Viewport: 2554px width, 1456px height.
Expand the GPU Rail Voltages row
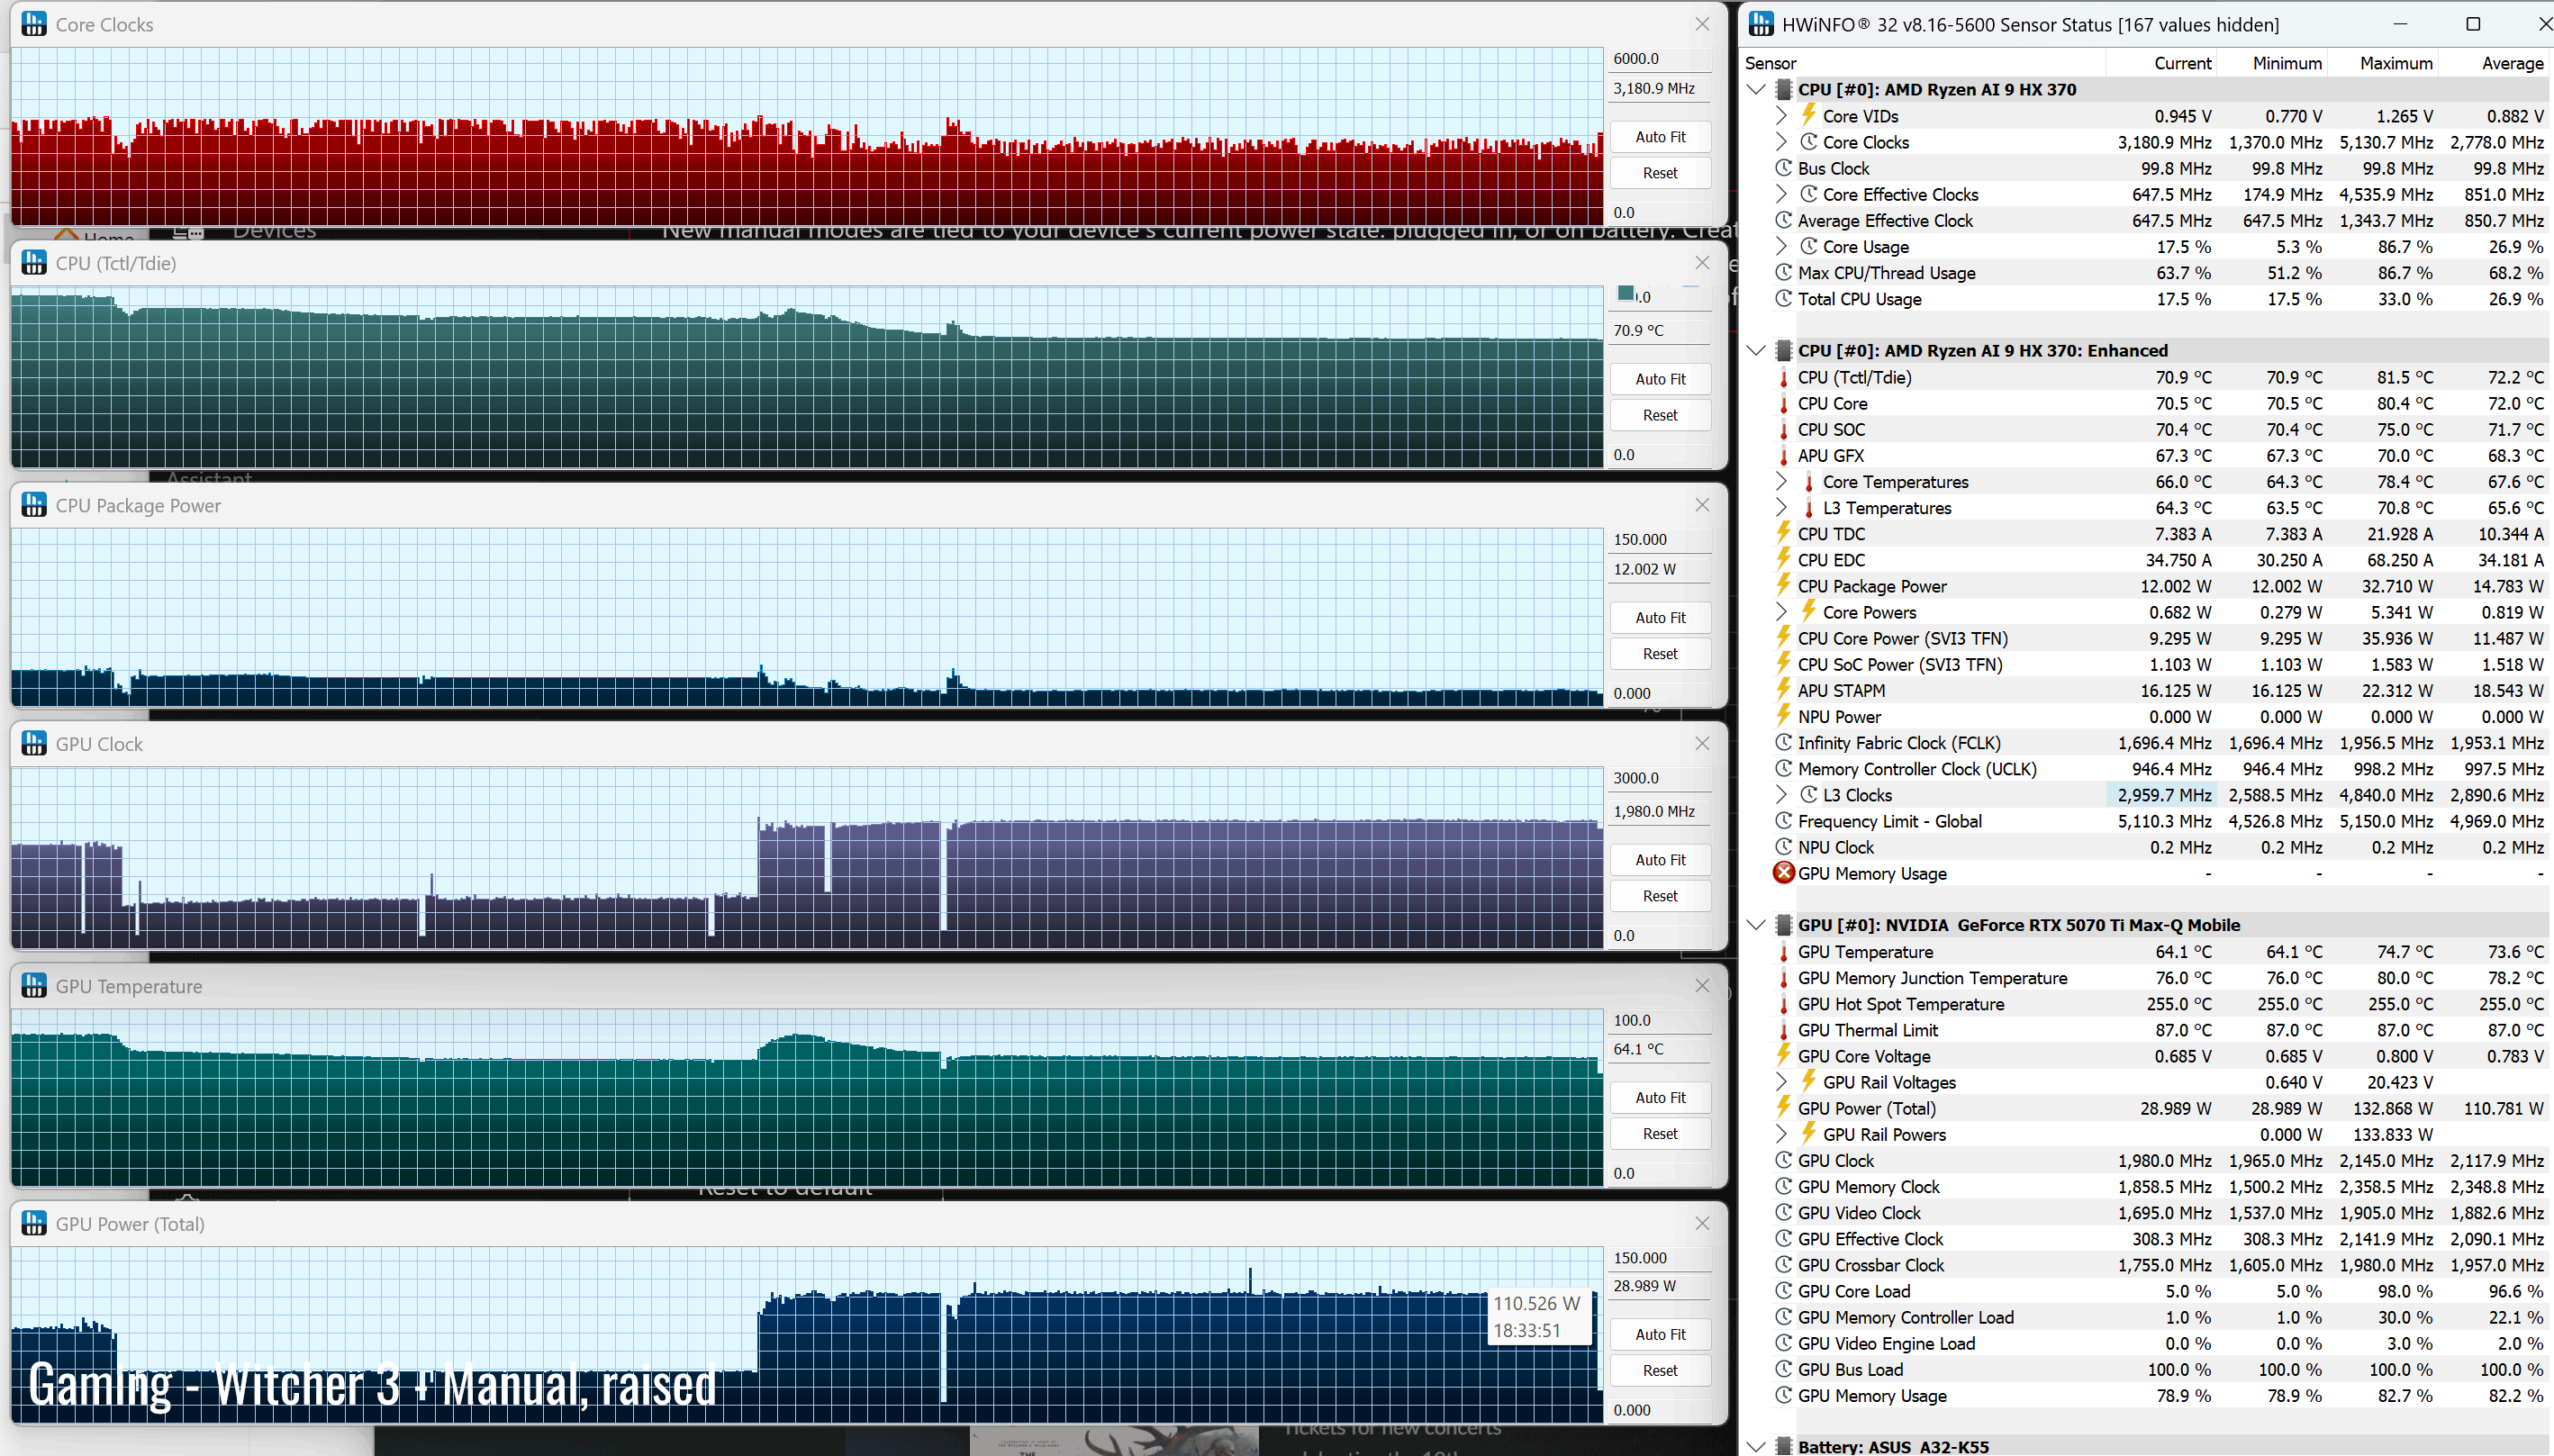(x=1781, y=1082)
